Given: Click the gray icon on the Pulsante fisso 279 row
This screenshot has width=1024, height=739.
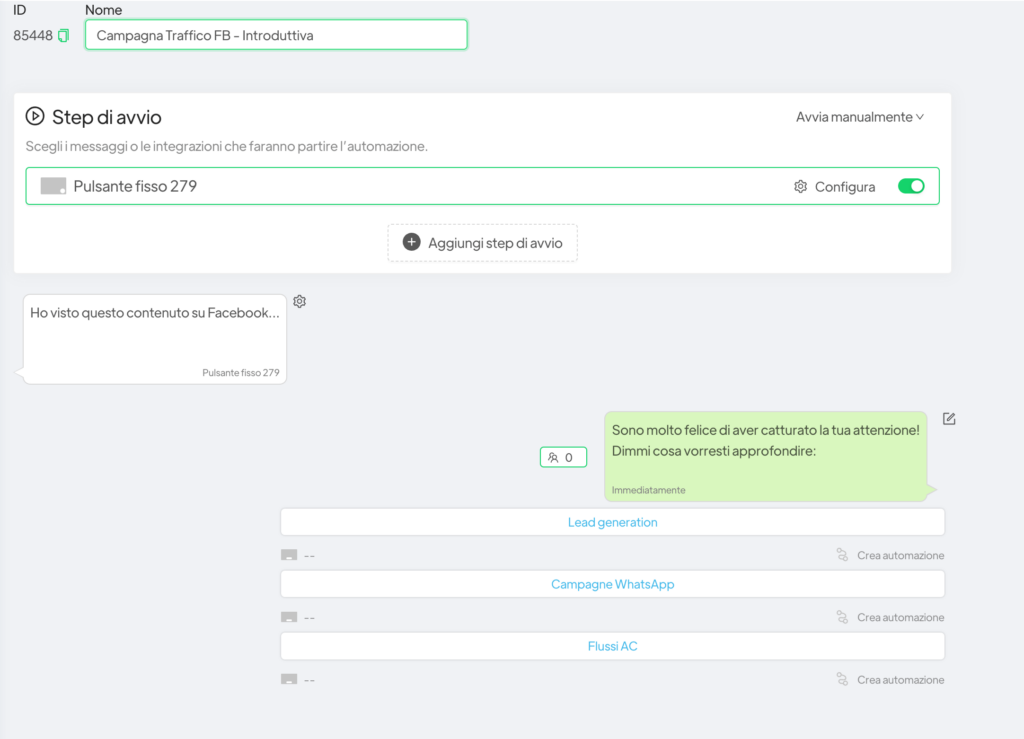Looking at the screenshot, I should (x=53, y=186).
